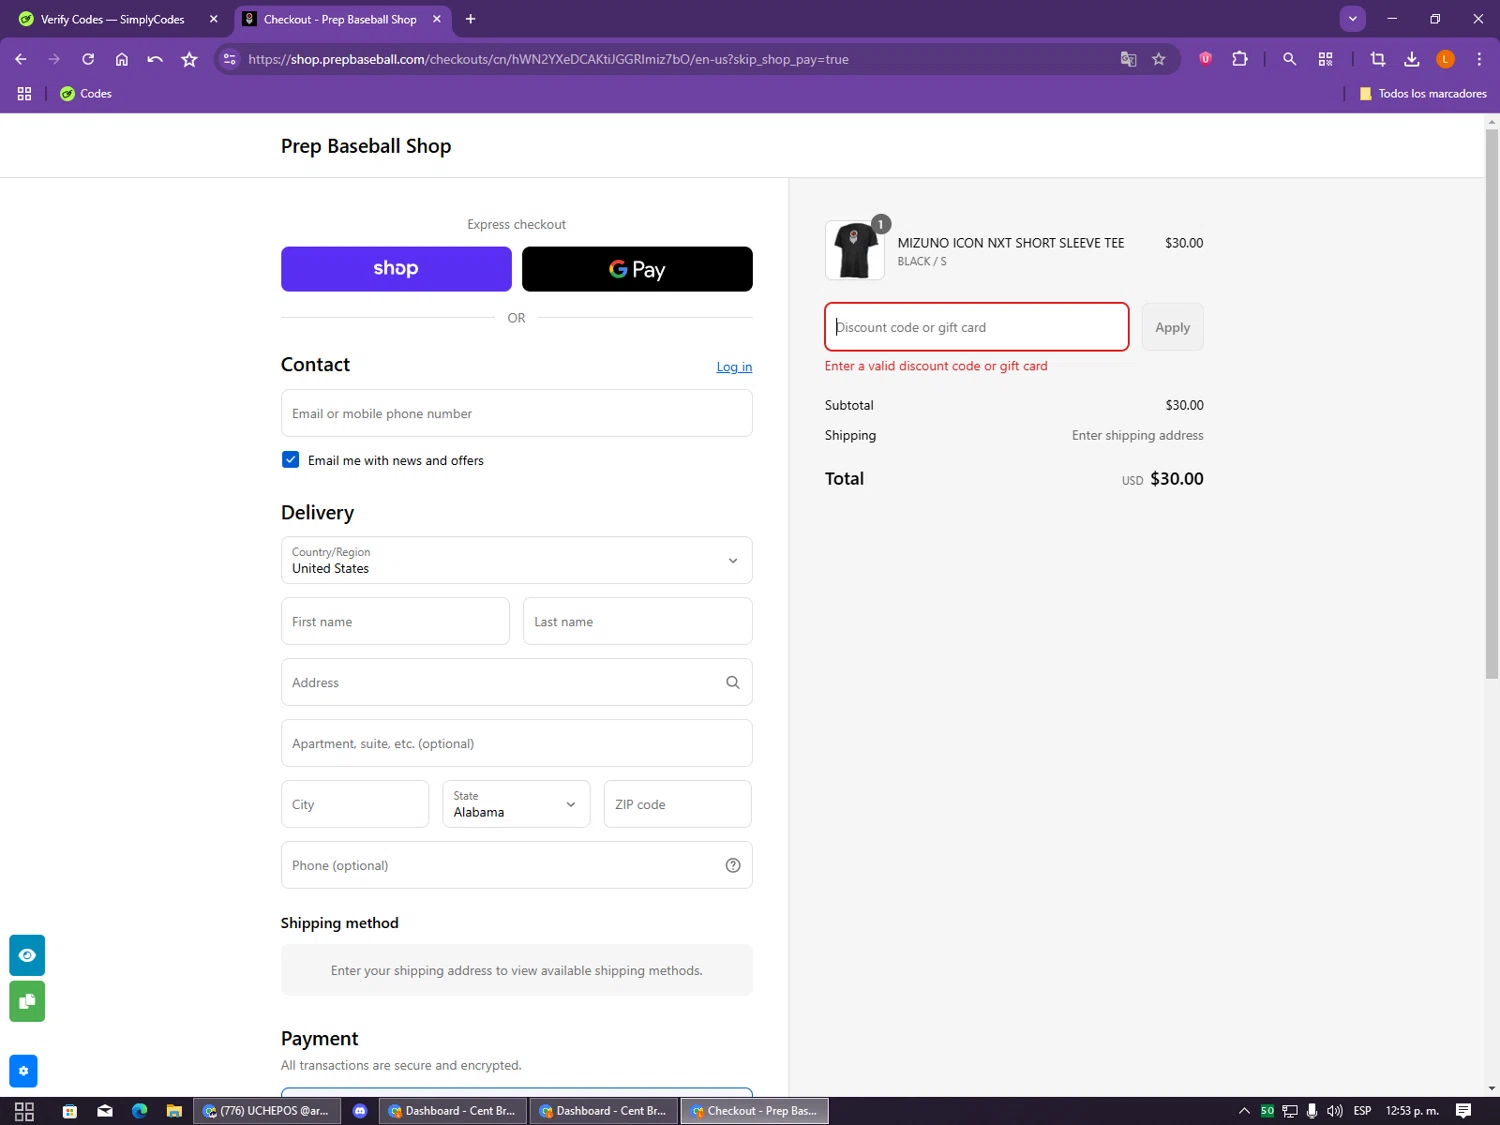Click the address search magnifier icon
Image resolution: width=1500 pixels, height=1125 pixels.
[733, 682]
